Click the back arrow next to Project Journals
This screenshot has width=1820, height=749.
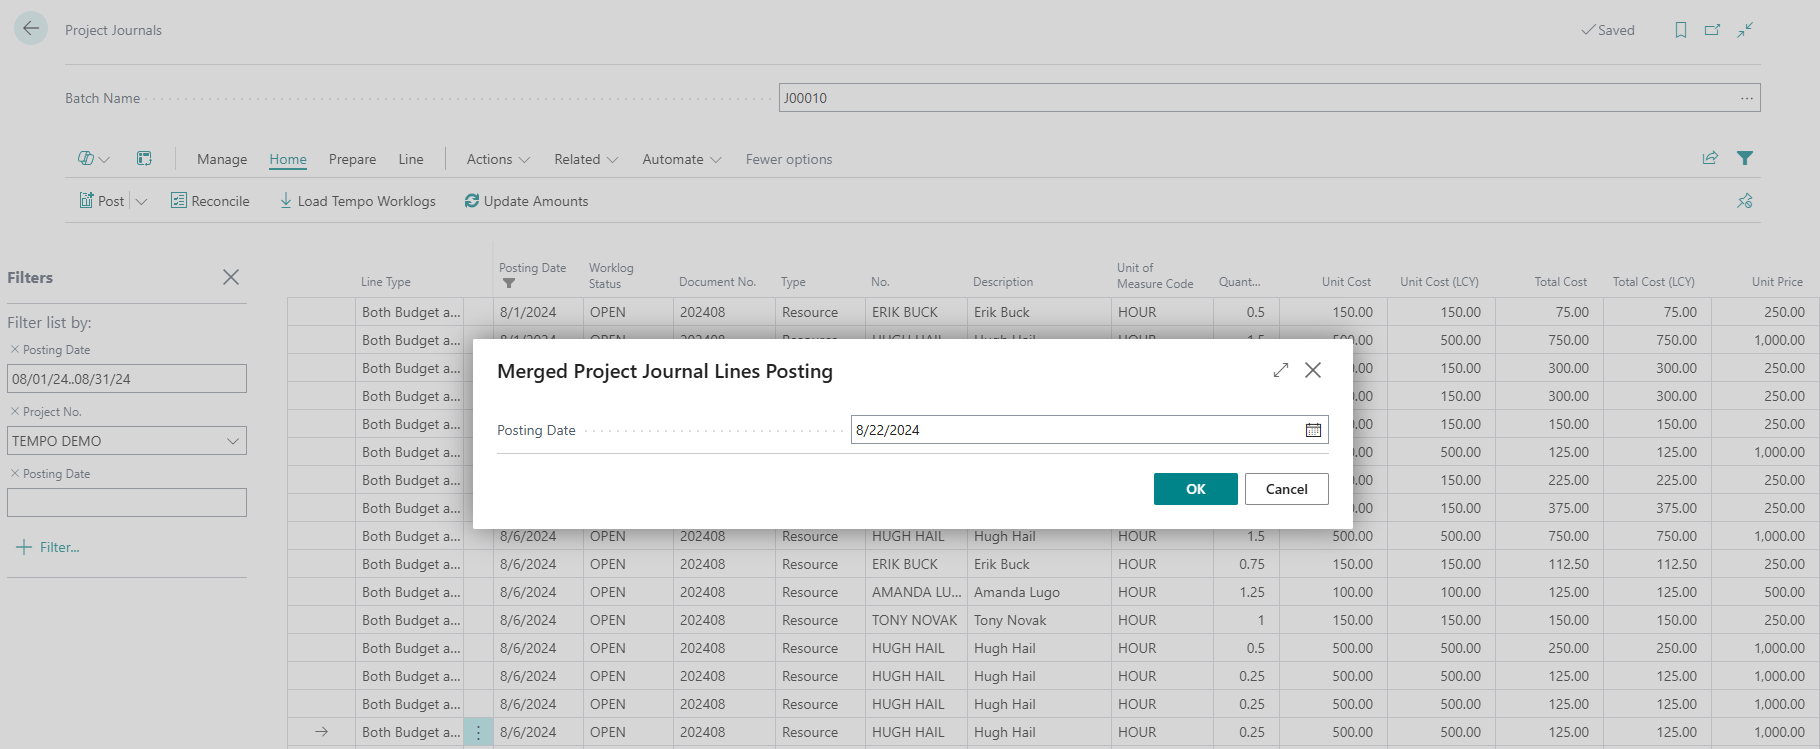(x=31, y=29)
